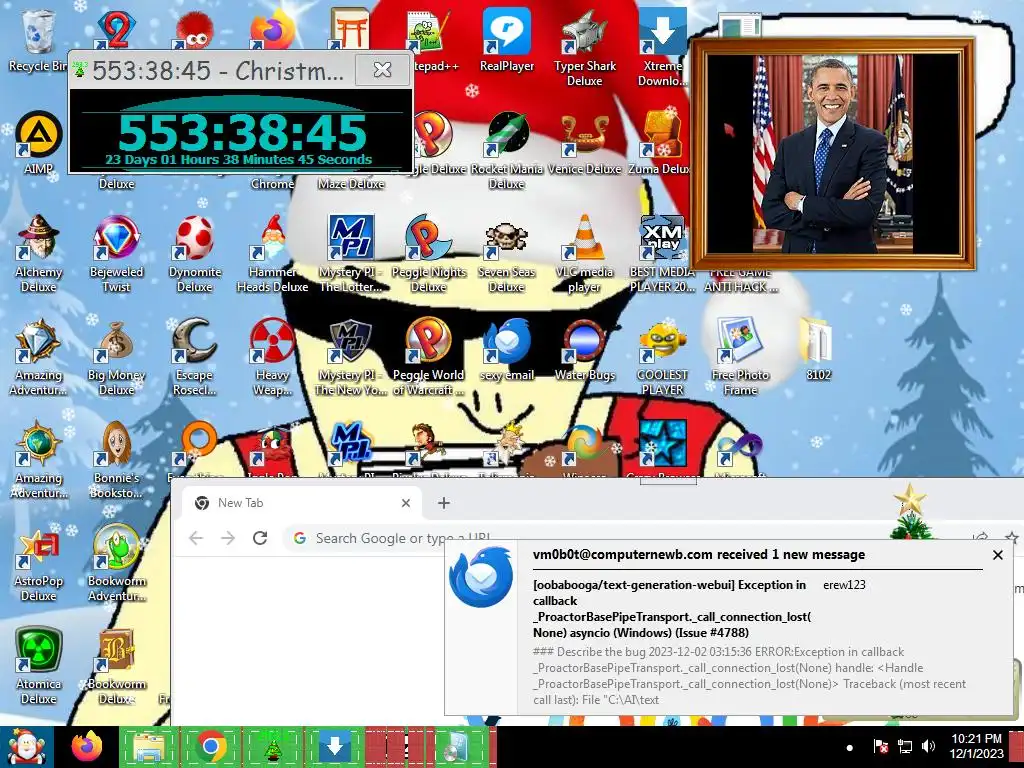Select the Water Bugs icon
1024x768 pixels.
click(x=584, y=349)
